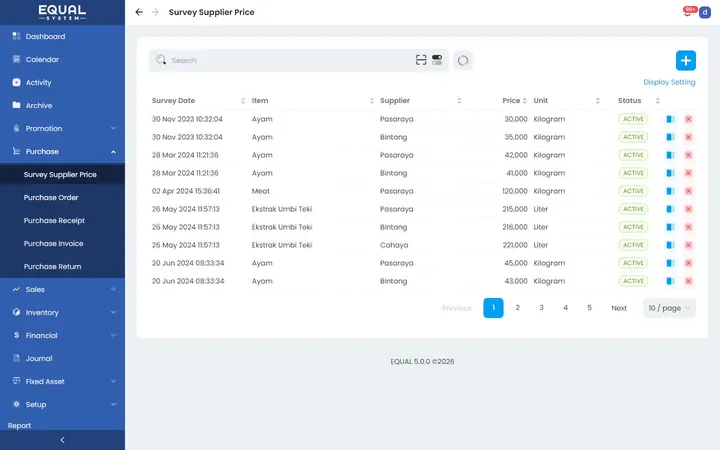Go to page 5
The height and width of the screenshot is (450, 720).
589,308
